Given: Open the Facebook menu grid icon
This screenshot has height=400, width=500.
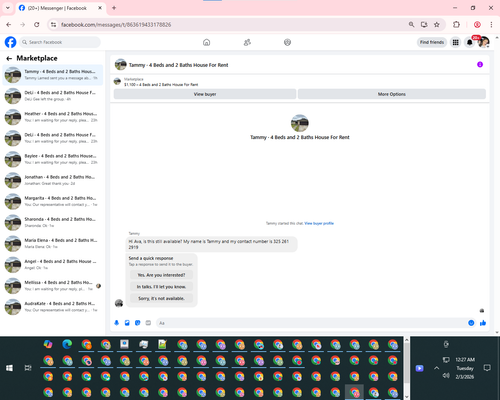Looking at the screenshot, I should 455,42.
